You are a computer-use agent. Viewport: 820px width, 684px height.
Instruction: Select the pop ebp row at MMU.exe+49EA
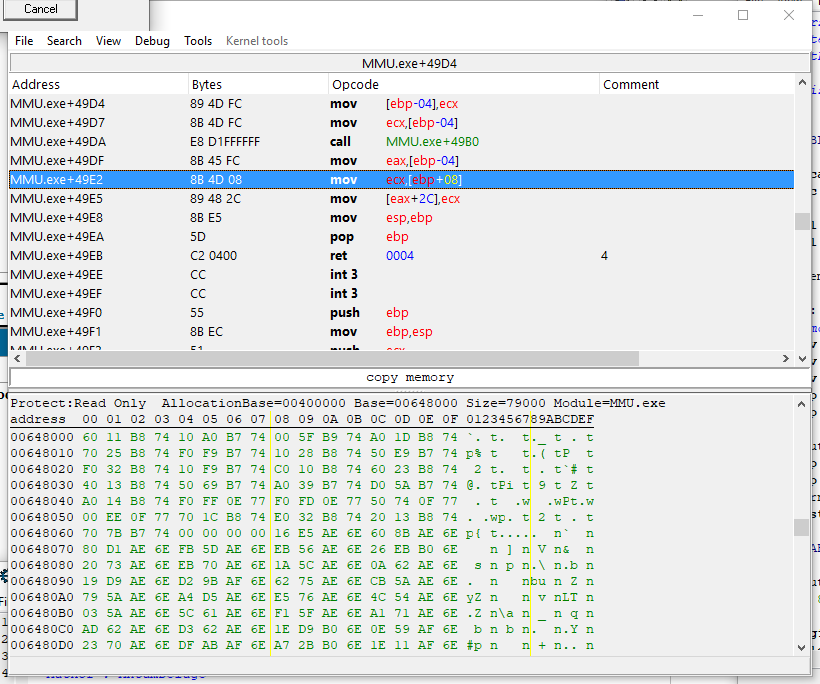point(400,237)
